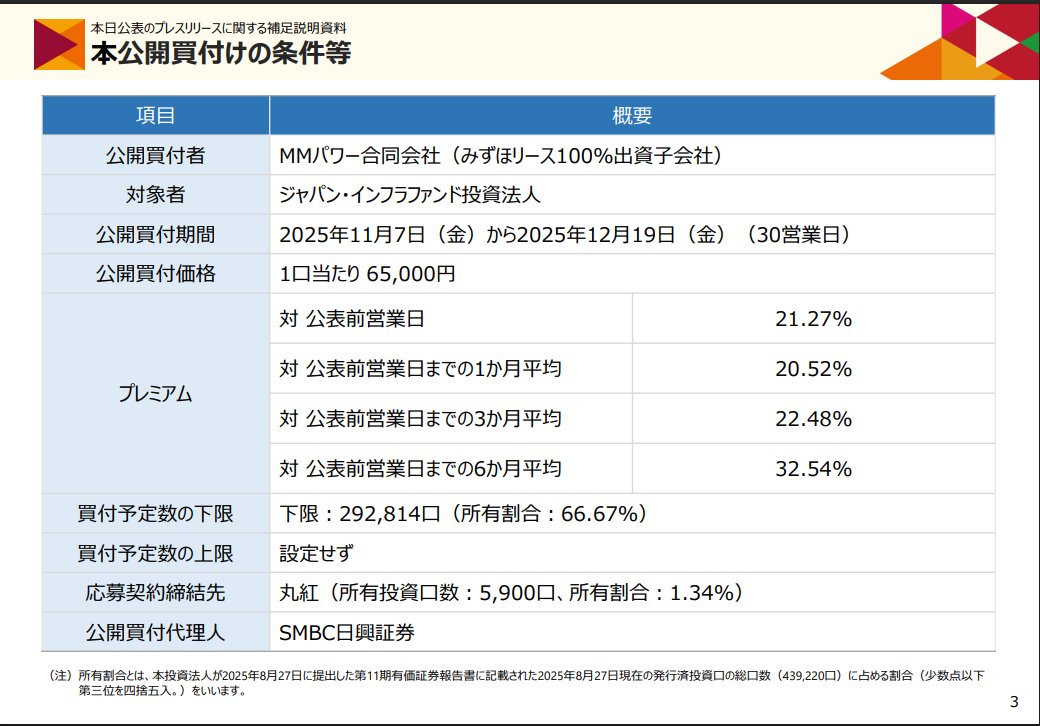
Task: Click the 下限：292,814口 cell text
Action: click(x=463, y=514)
